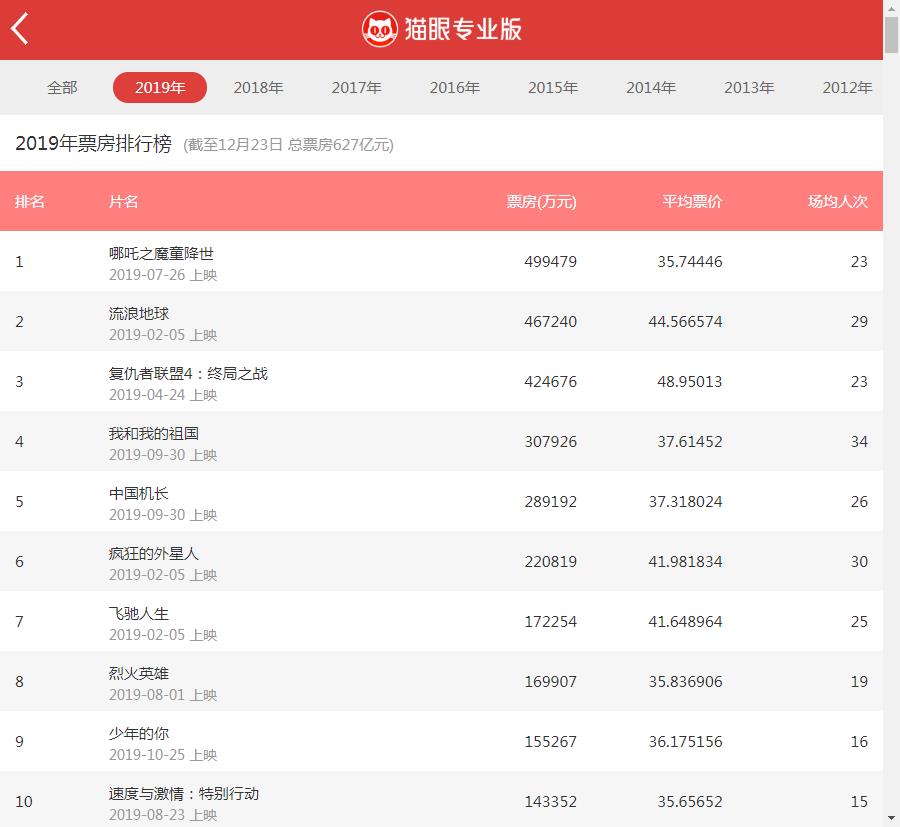Click box office value 155267
The width and height of the screenshot is (900, 827).
tap(550, 741)
